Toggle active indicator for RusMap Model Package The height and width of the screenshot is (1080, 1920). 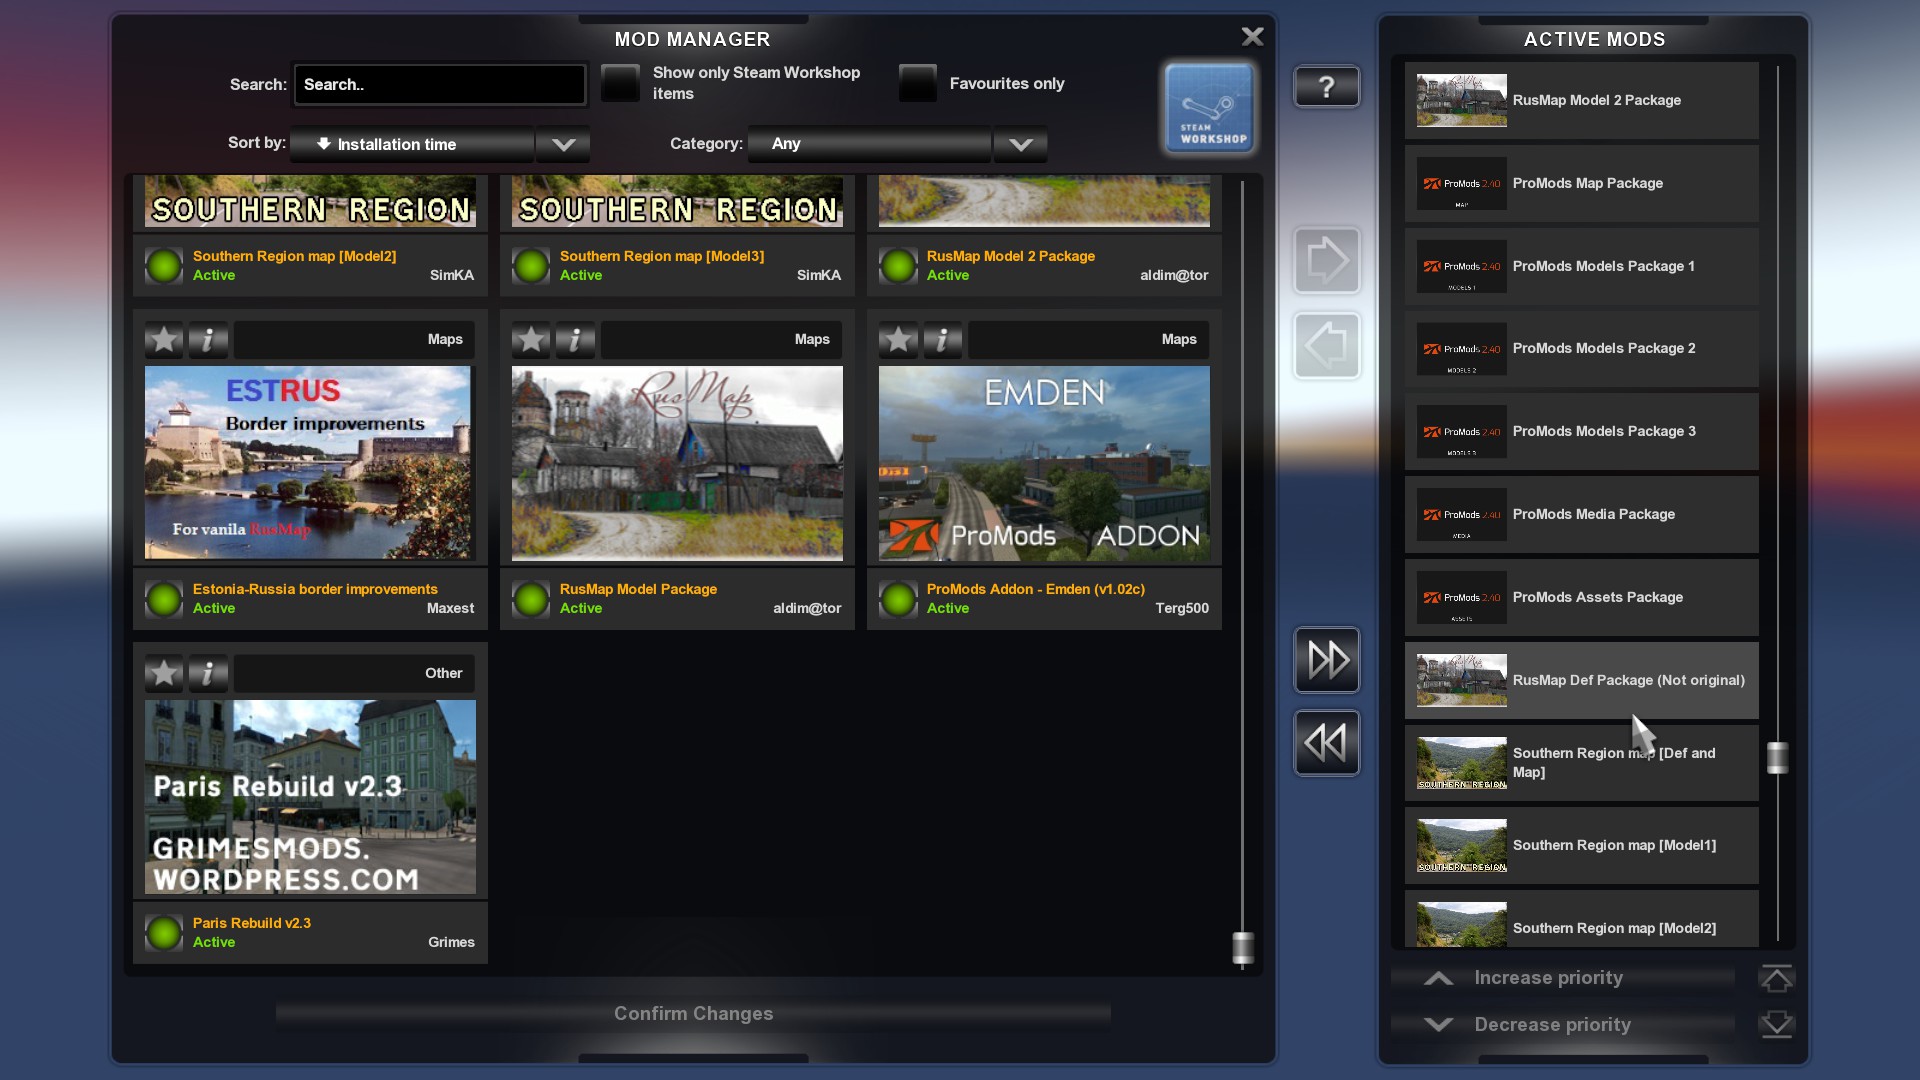point(531,599)
